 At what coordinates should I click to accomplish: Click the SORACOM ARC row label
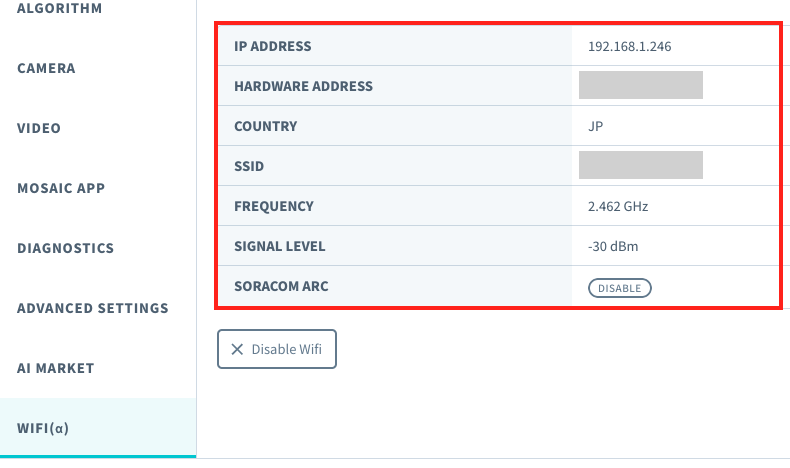point(281,286)
